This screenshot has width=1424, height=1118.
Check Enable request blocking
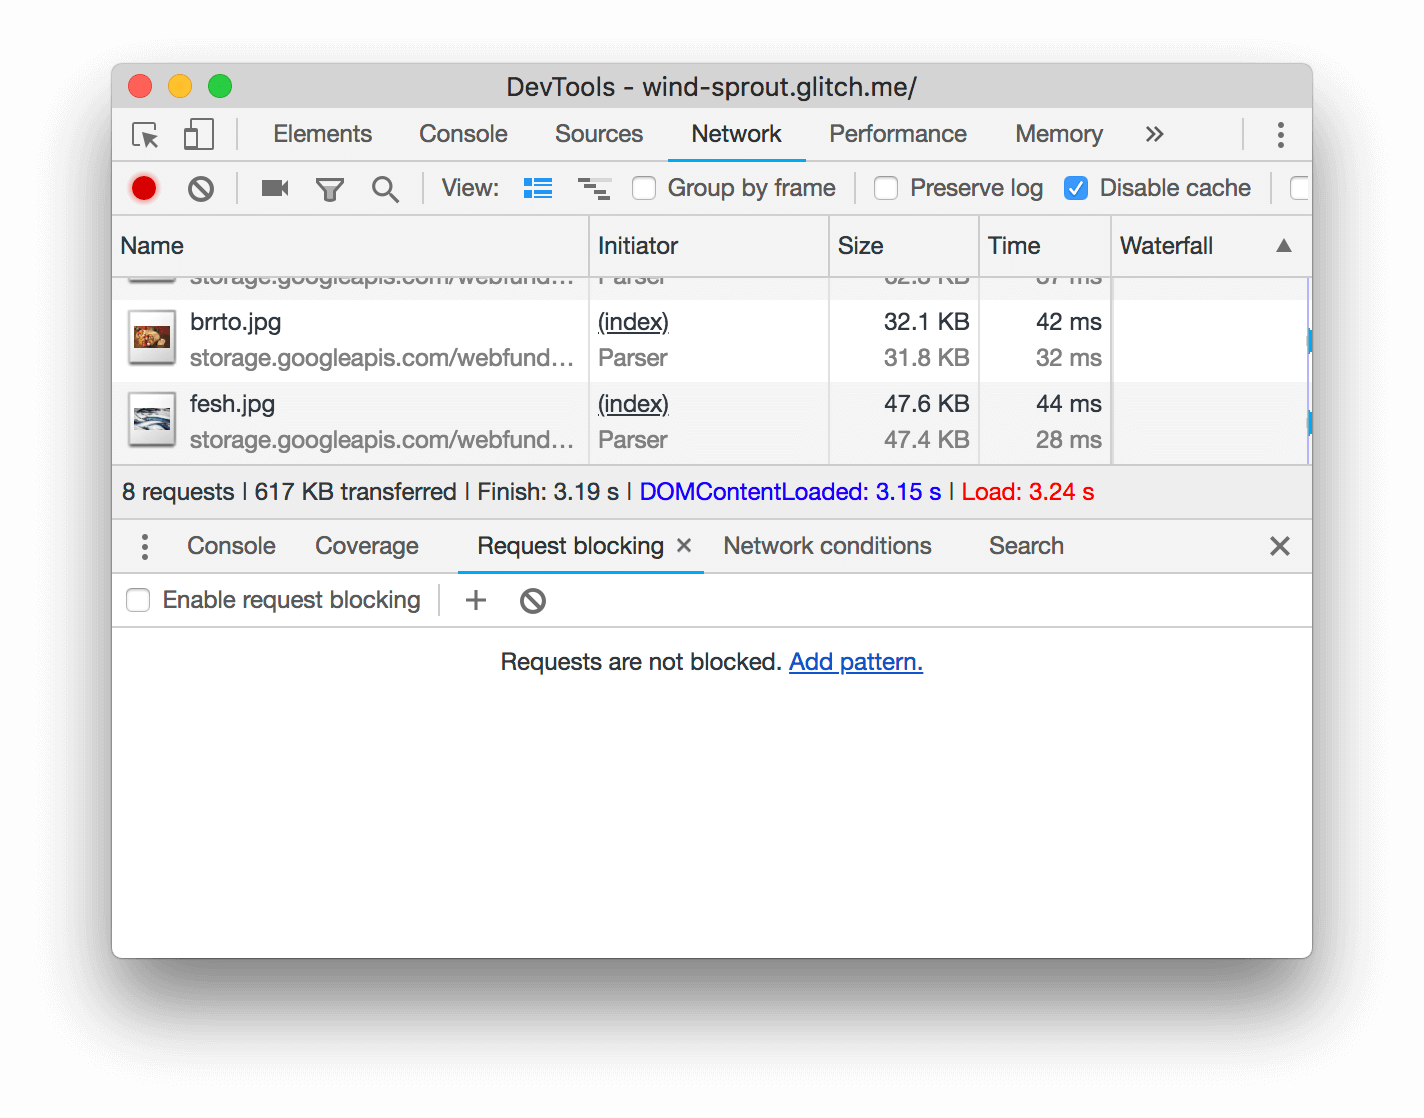[137, 600]
